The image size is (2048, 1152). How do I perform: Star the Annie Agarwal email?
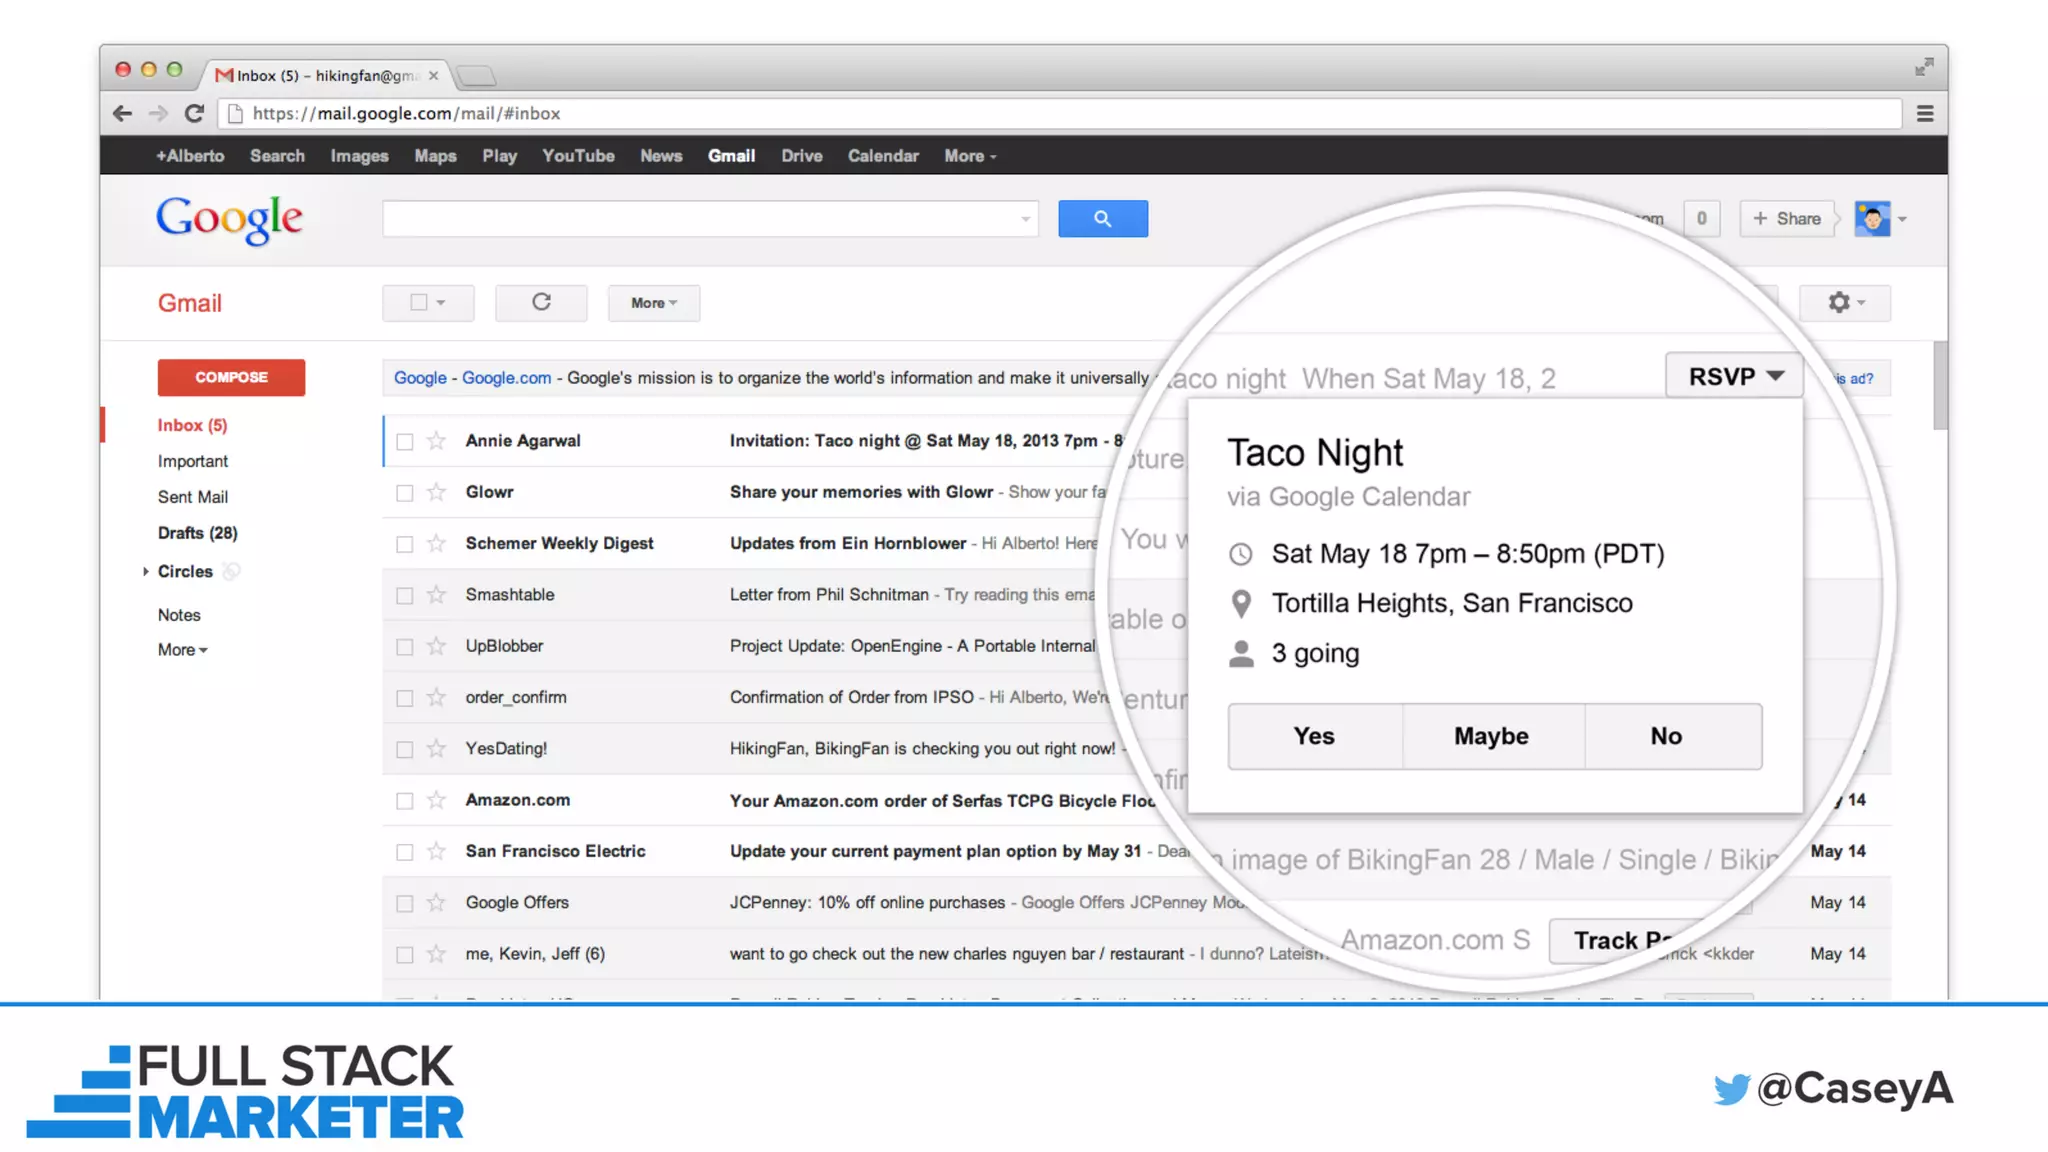tap(436, 440)
